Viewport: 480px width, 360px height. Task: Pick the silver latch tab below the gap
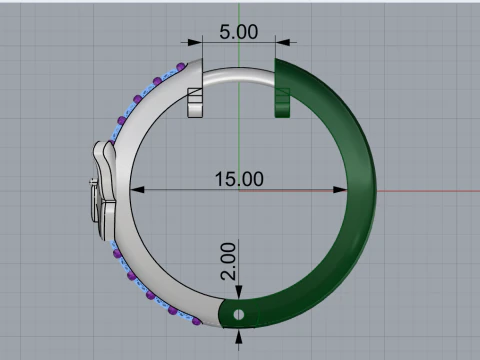click(195, 103)
